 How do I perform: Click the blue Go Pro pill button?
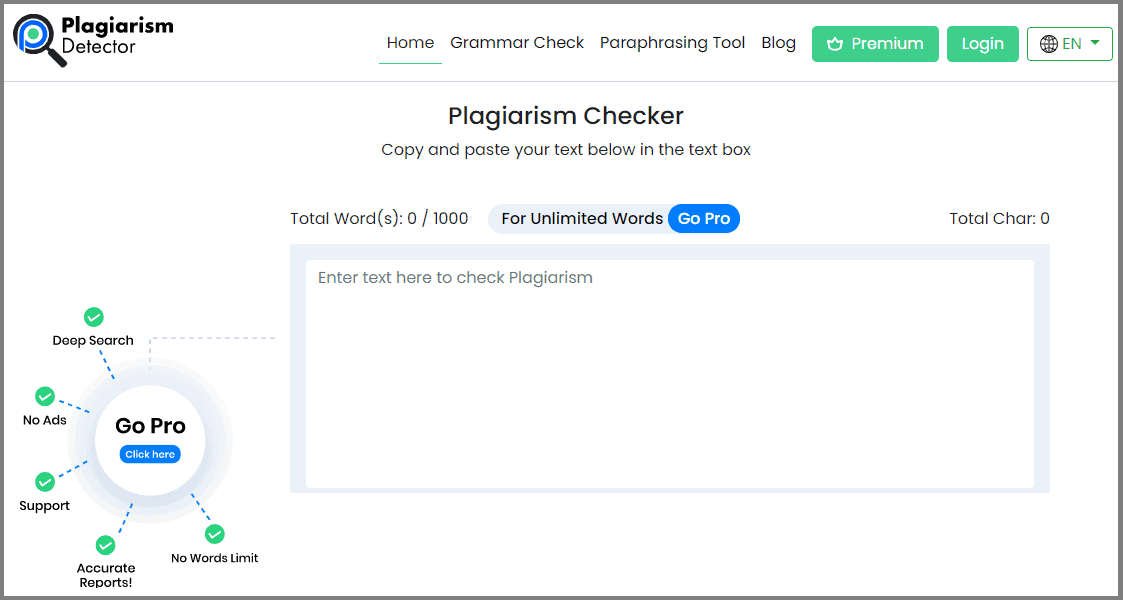click(704, 219)
